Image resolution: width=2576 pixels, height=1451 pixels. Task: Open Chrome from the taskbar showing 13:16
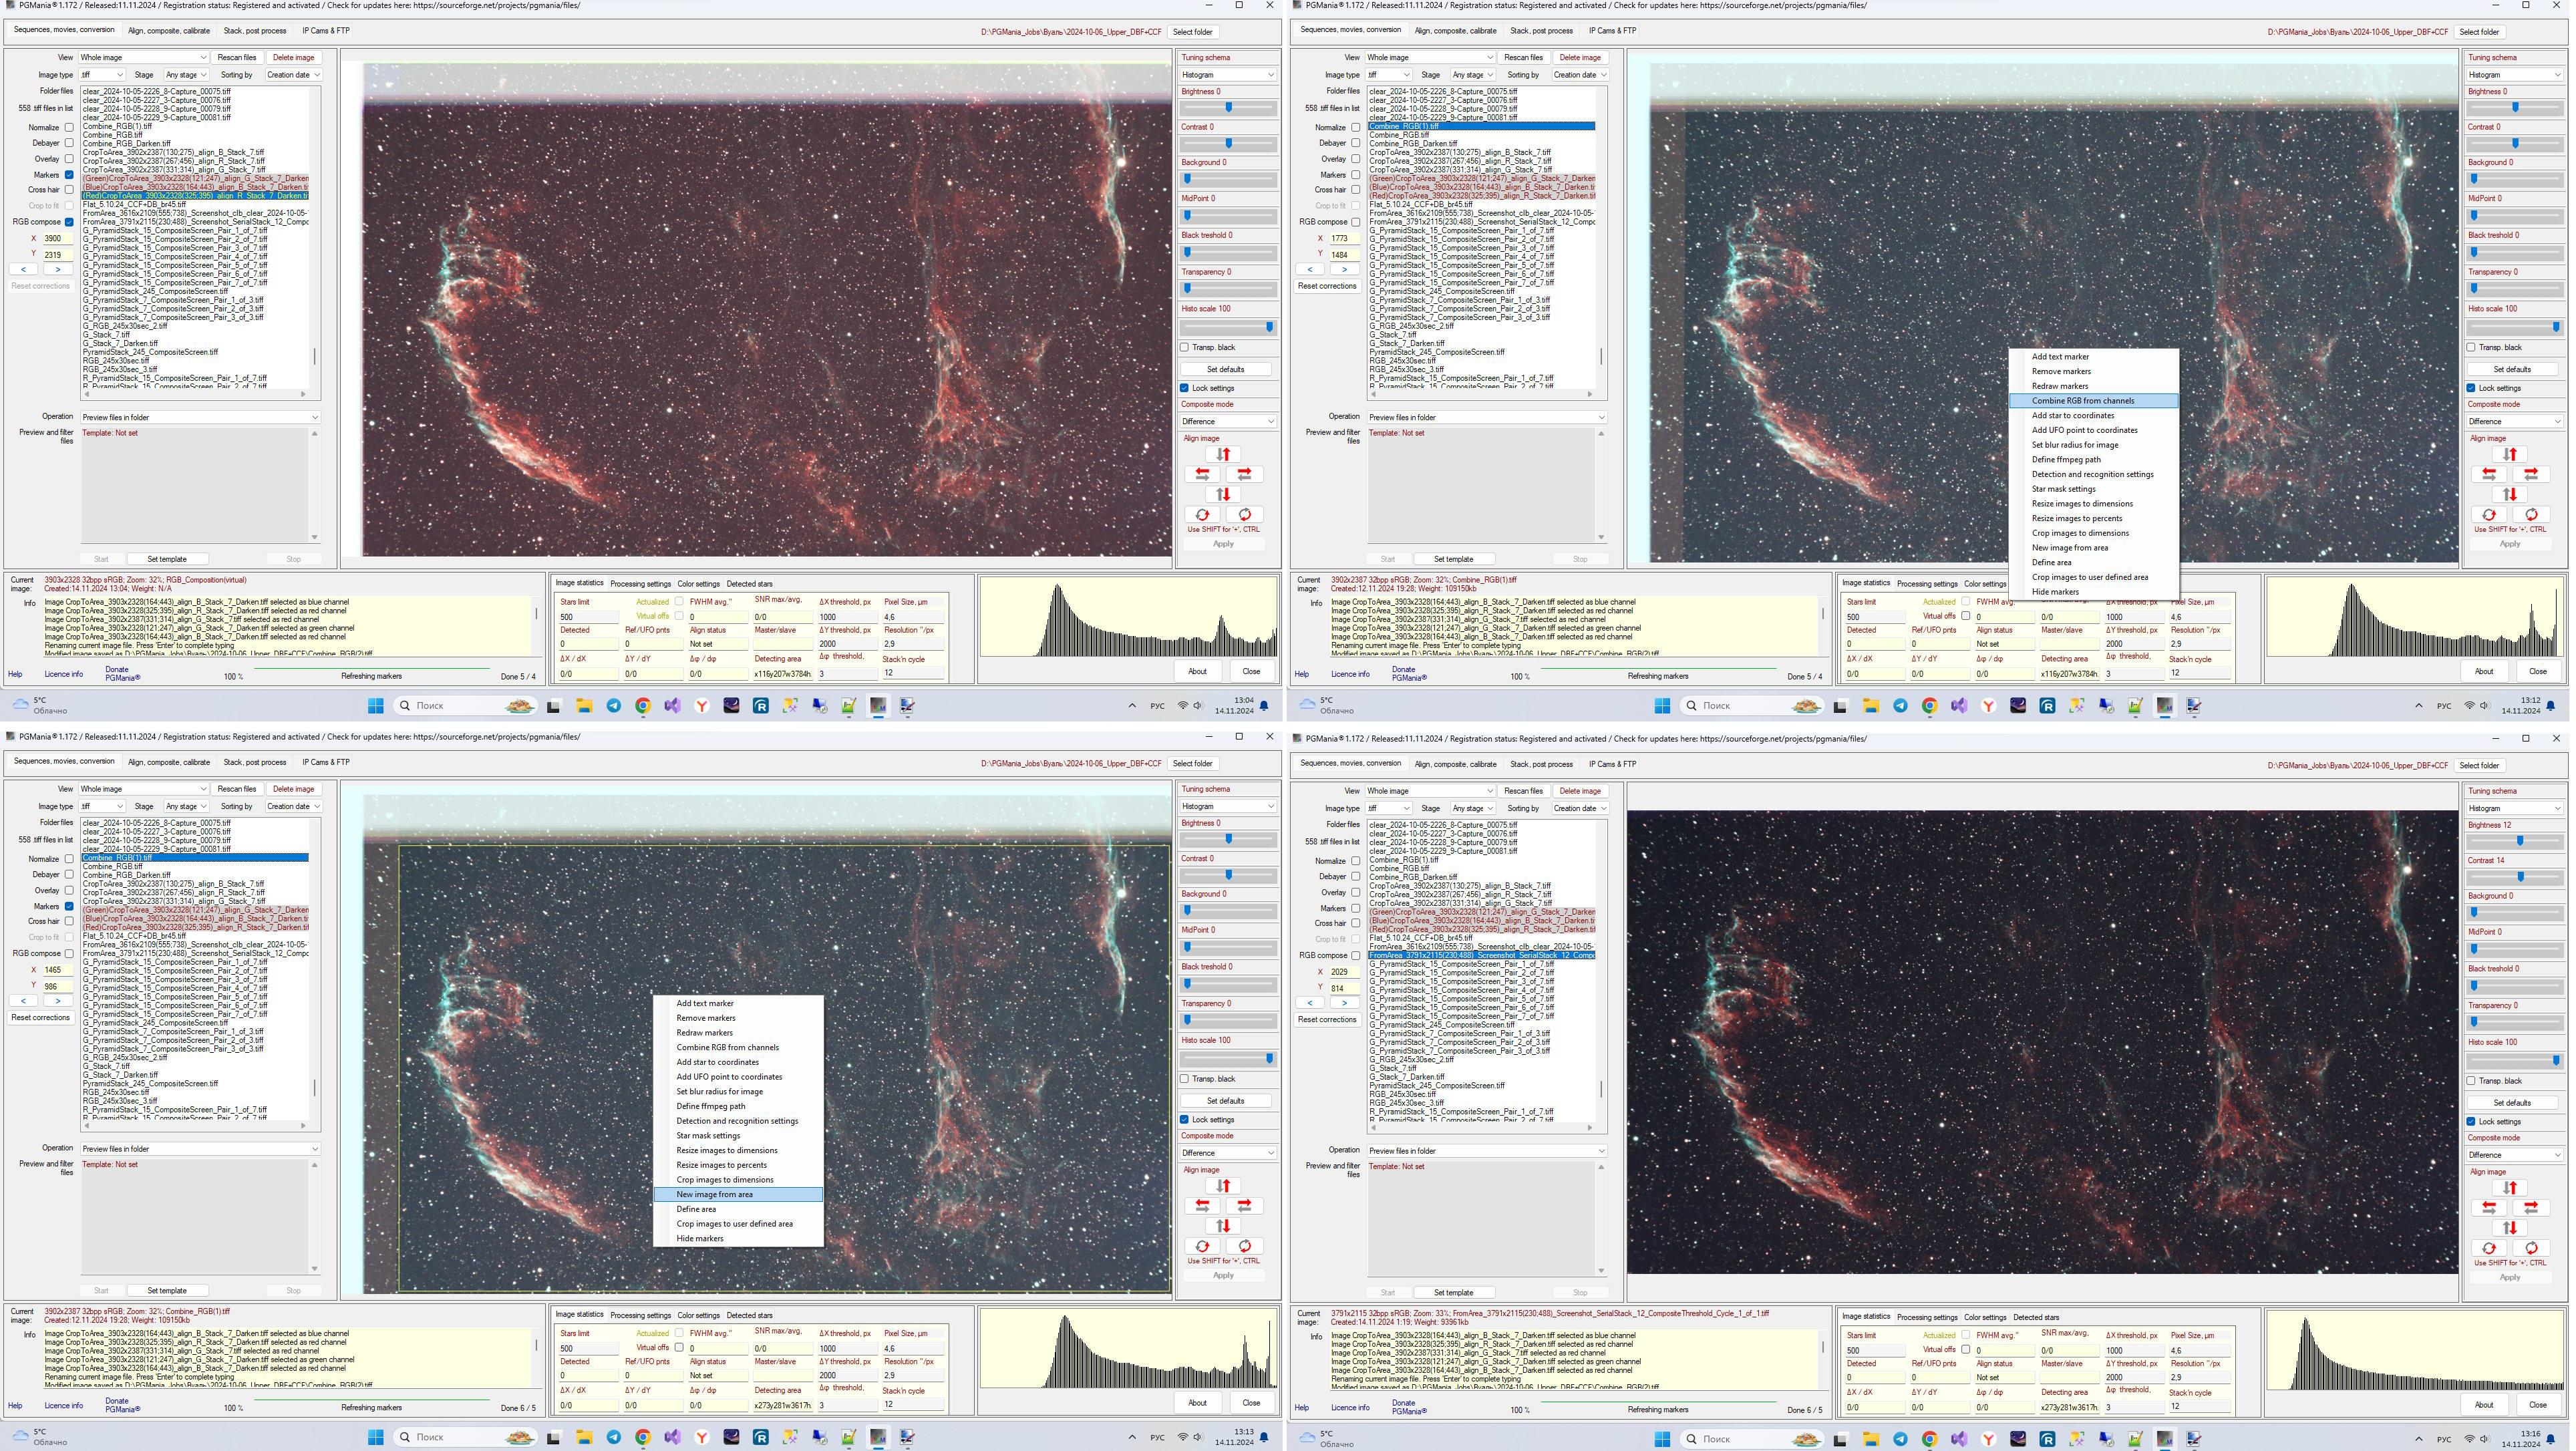point(1929,1439)
